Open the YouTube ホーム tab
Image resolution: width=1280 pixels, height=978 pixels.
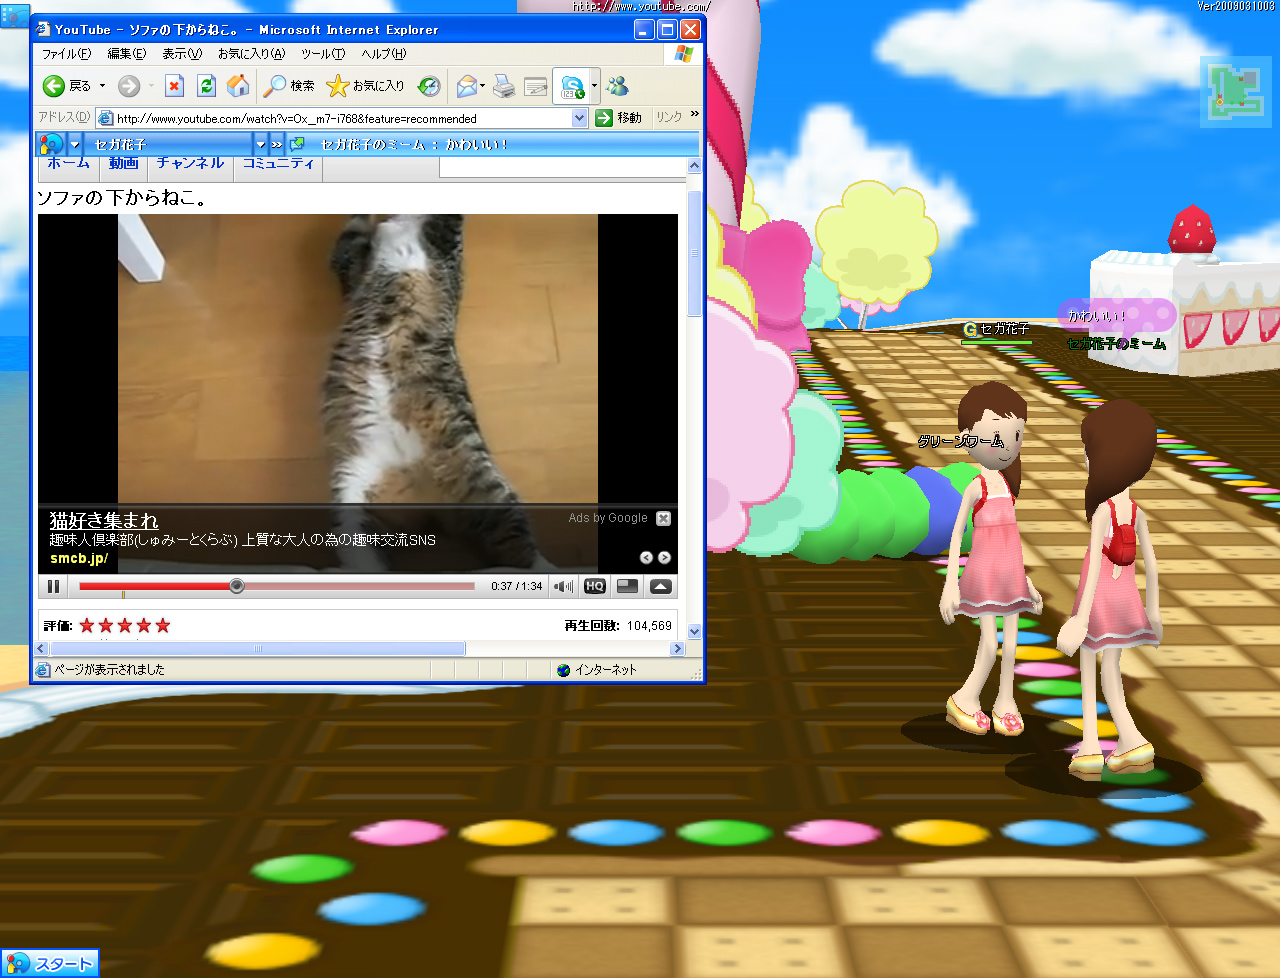(x=68, y=163)
